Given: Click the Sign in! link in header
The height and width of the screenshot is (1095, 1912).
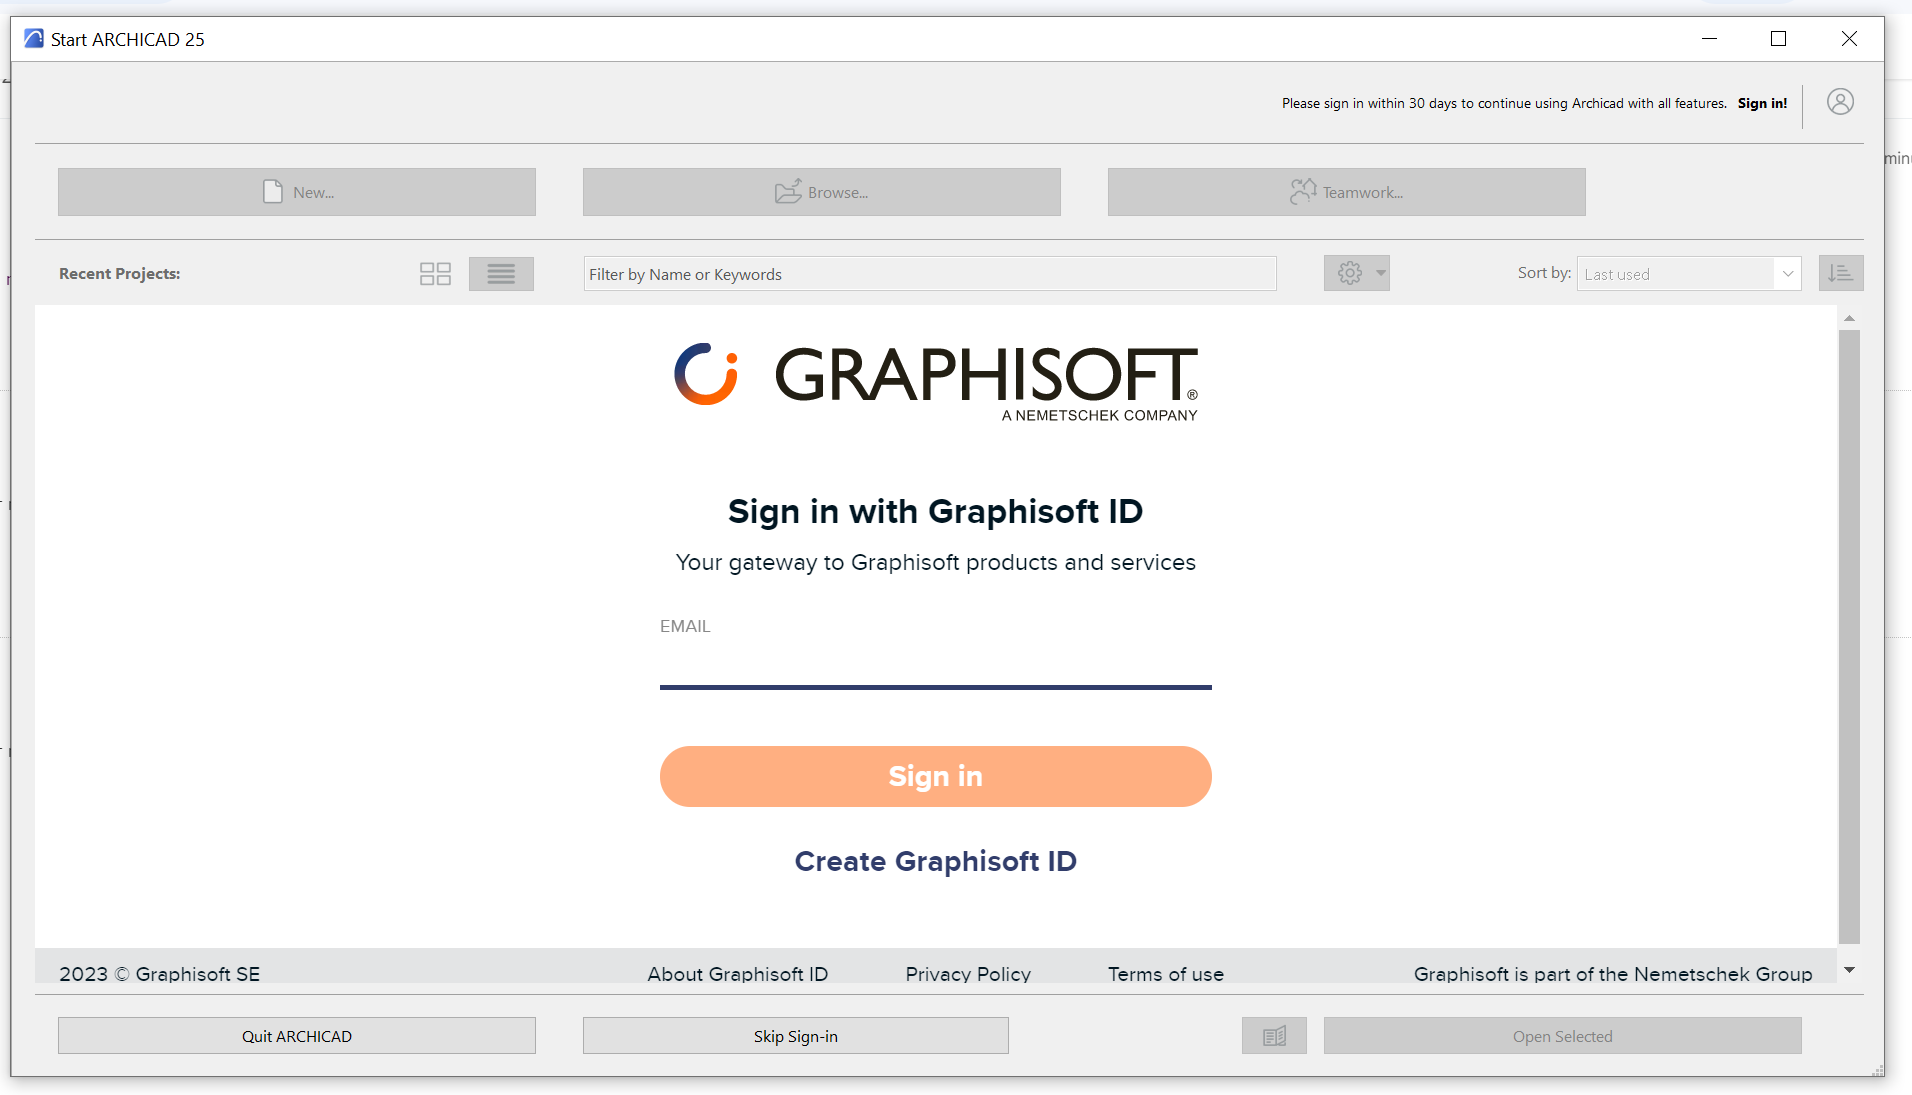Looking at the screenshot, I should [1762, 103].
